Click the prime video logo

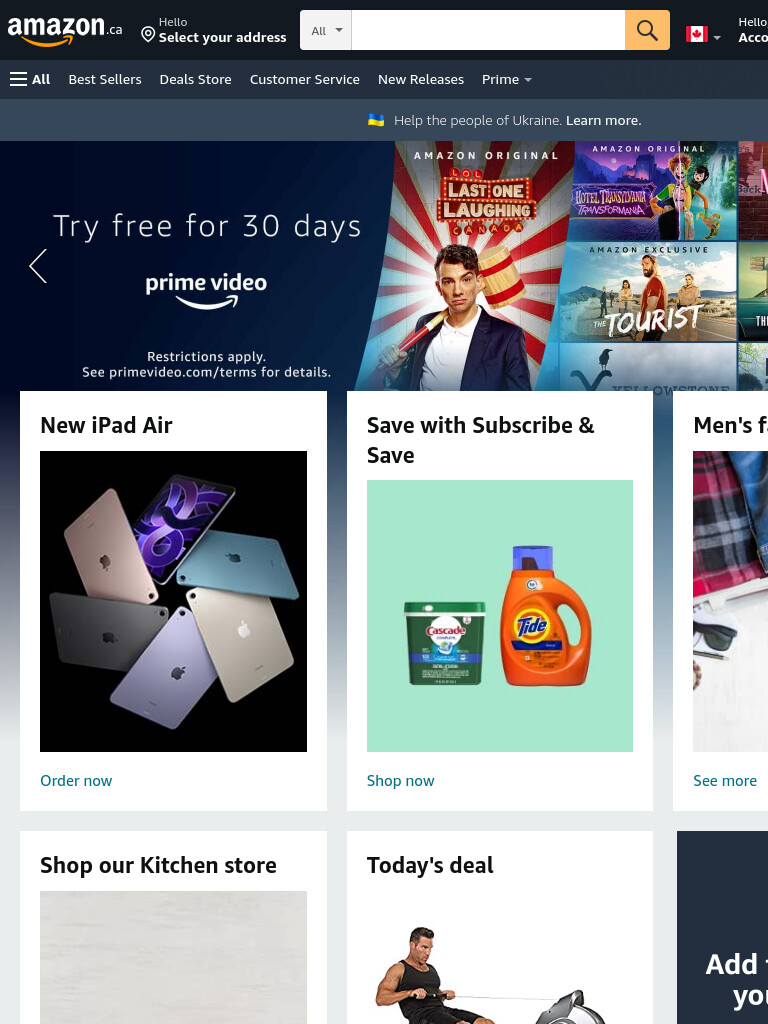(206, 291)
